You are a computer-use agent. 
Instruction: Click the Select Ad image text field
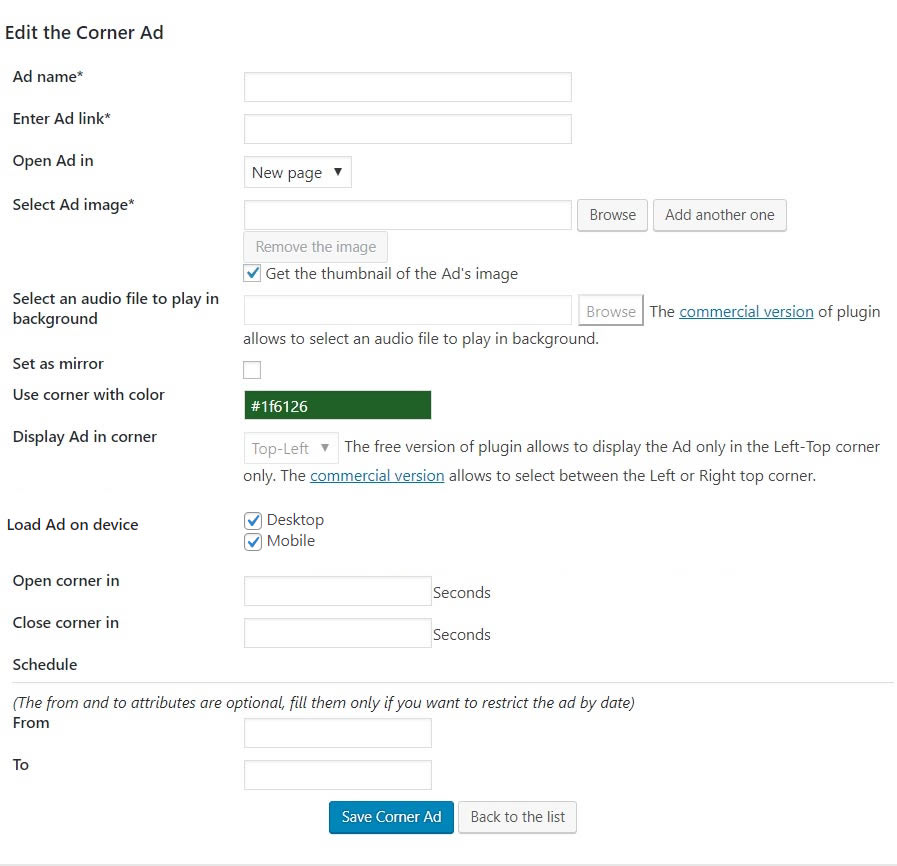pos(407,215)
